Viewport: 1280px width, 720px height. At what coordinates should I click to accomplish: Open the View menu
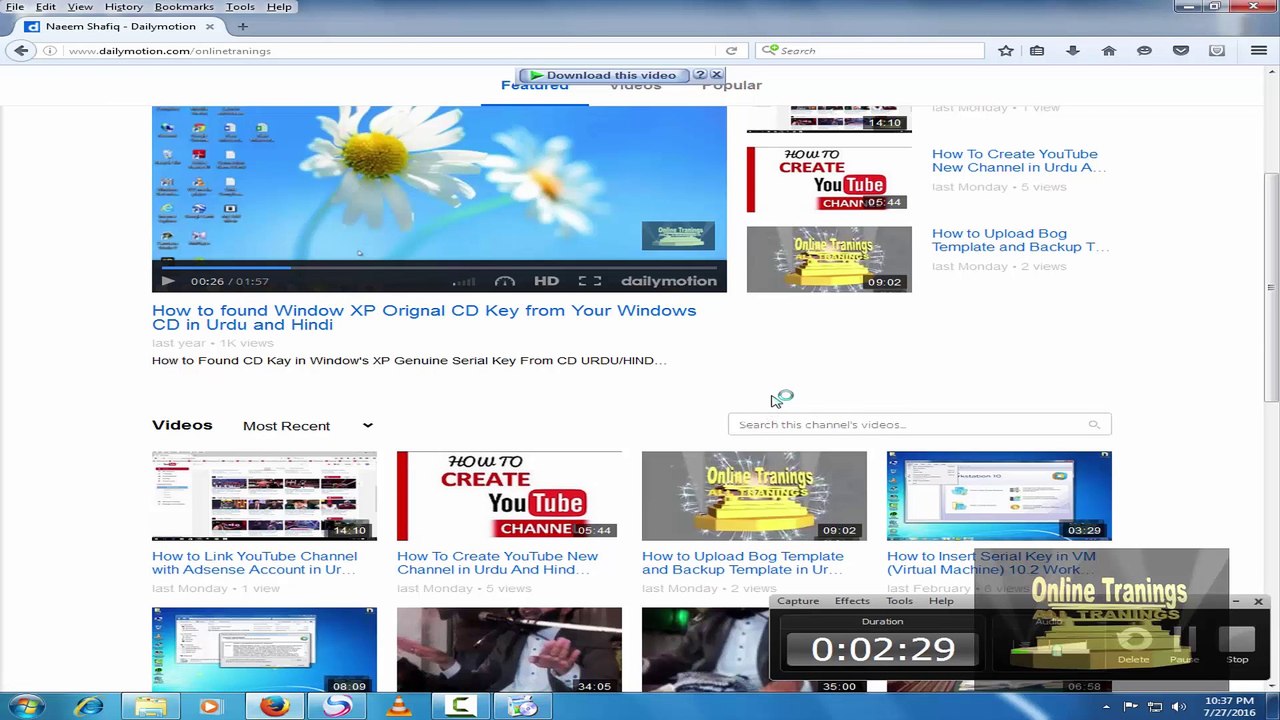click(x=80, y=7)
